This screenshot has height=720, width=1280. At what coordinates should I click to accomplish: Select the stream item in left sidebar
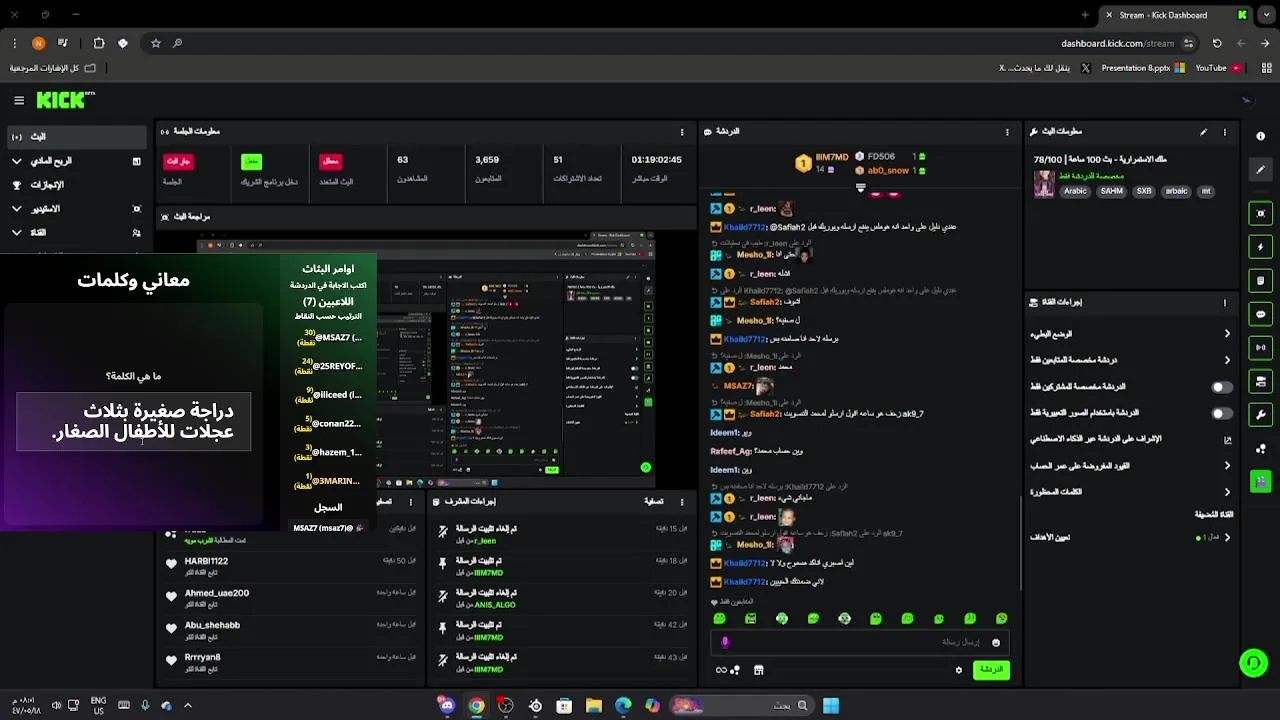(x=76, y=137)
